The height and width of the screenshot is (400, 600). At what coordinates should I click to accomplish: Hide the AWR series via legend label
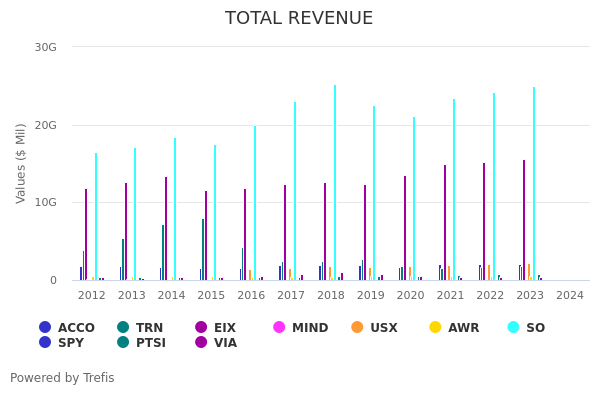(x=463, y=327)
